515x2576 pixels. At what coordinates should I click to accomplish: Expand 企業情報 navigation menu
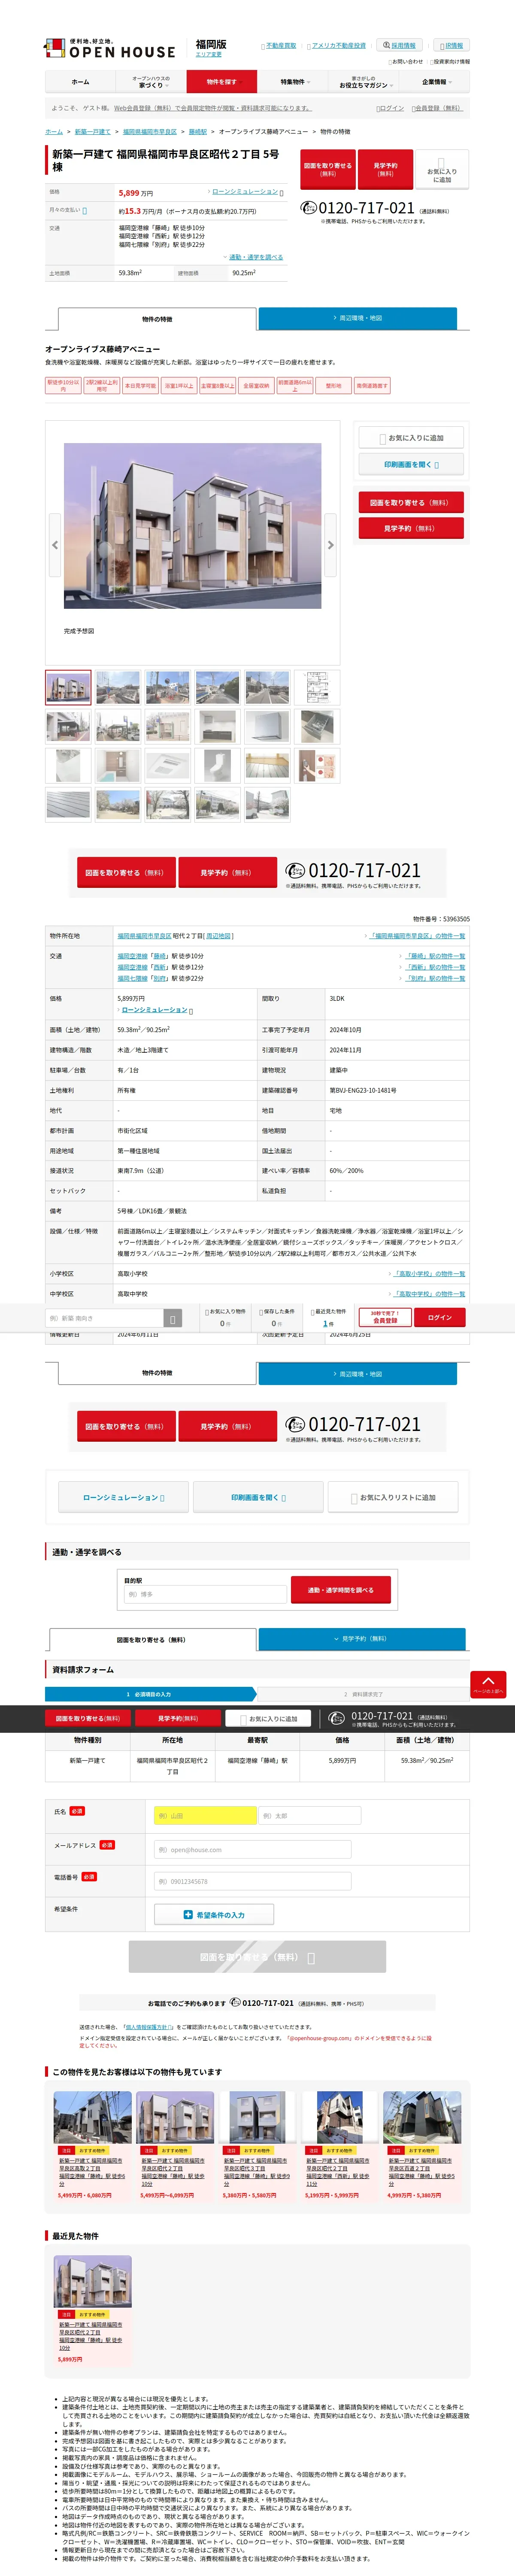pyautogui.click(x=435, y=82)
